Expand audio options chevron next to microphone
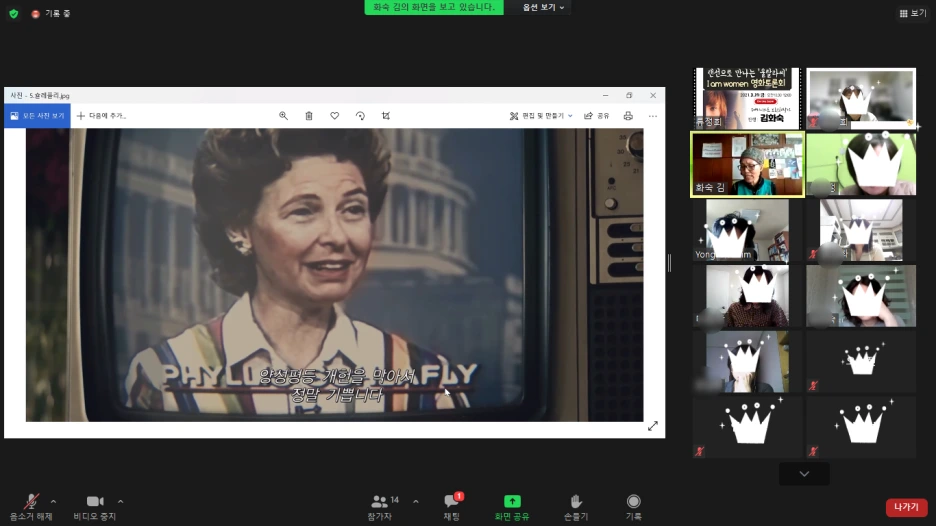The image size is (936, 526). pos(53,502)
